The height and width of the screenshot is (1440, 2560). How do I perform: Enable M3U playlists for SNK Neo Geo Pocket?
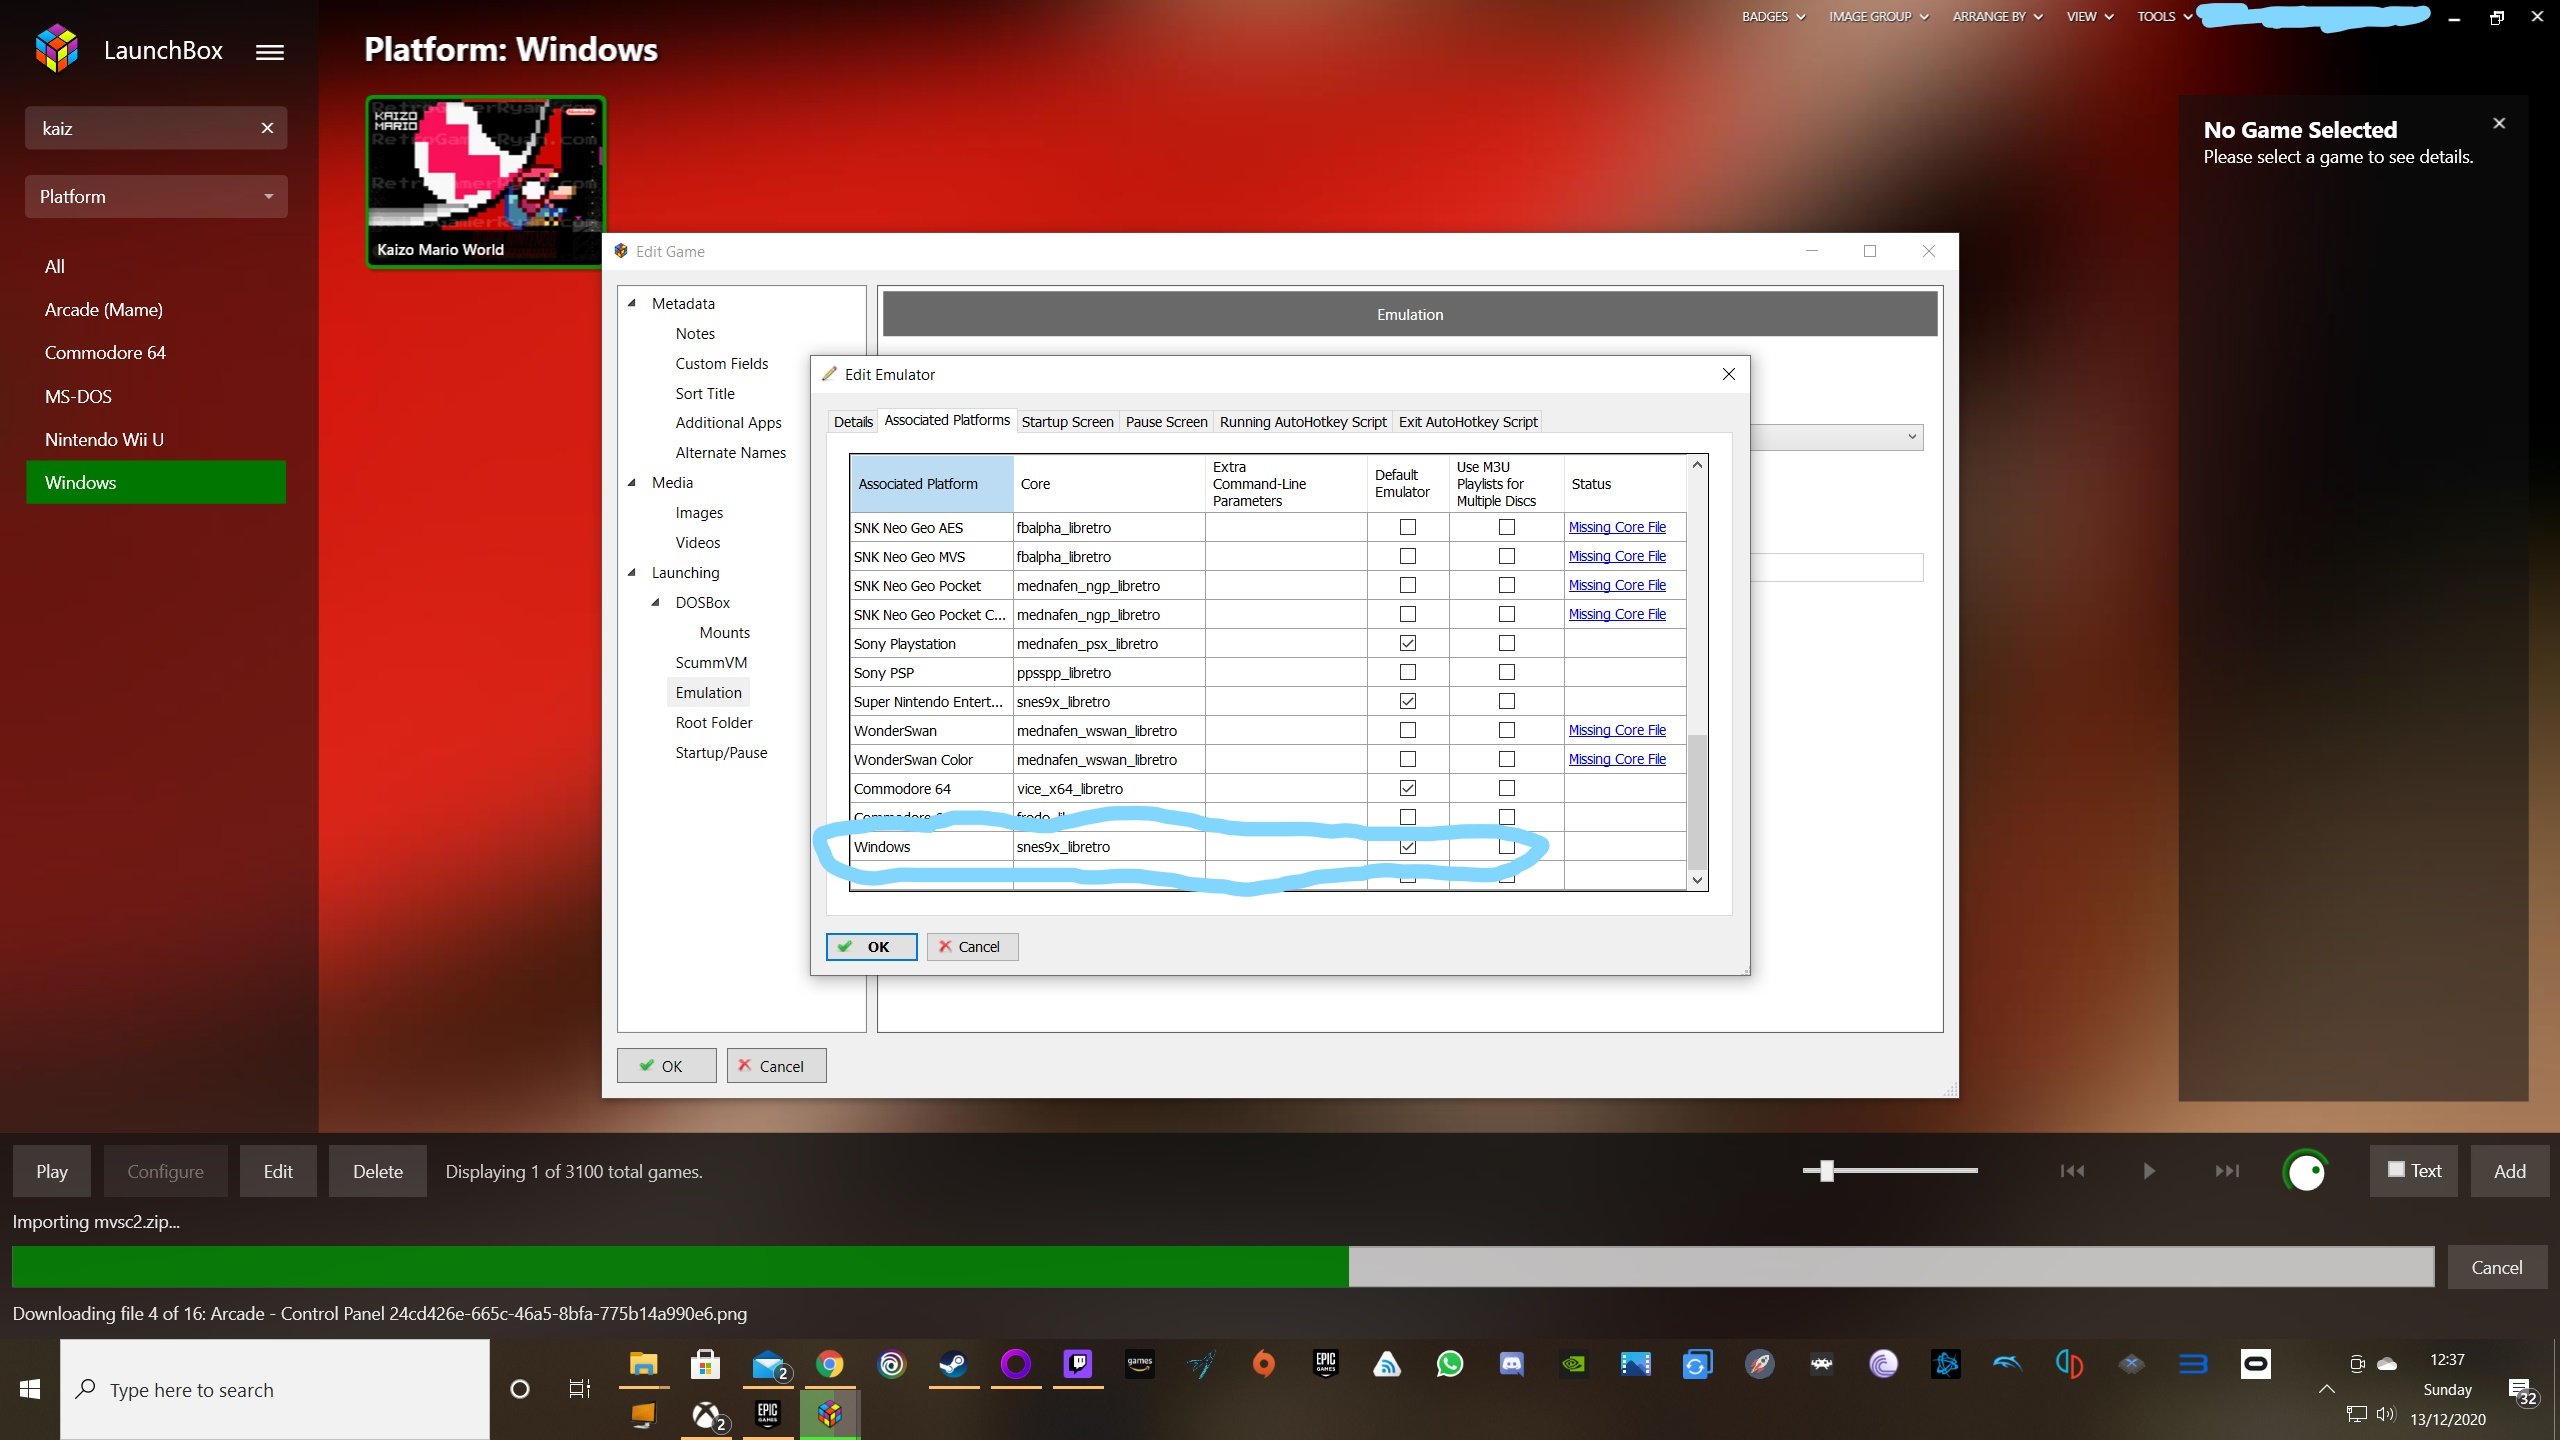click(x=1507, y=585)
